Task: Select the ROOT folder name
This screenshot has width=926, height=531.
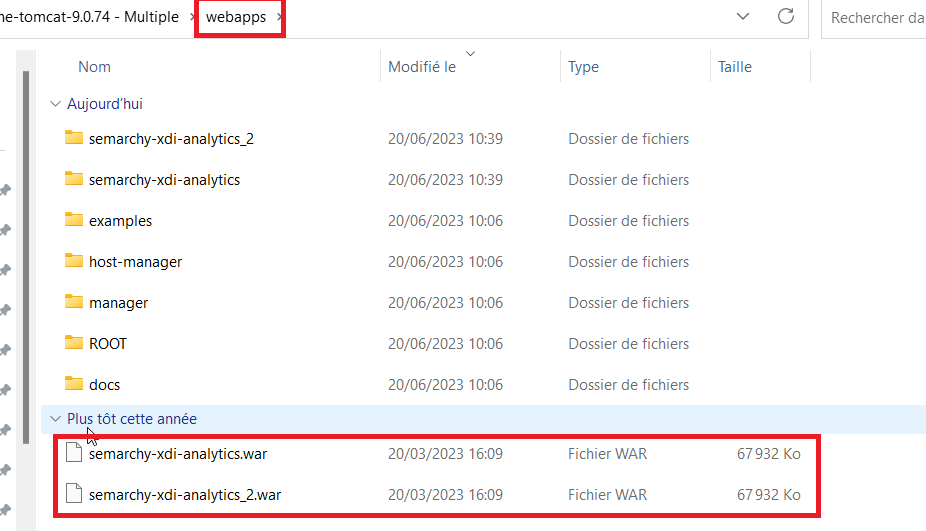Action: click(x=107, y=344)
